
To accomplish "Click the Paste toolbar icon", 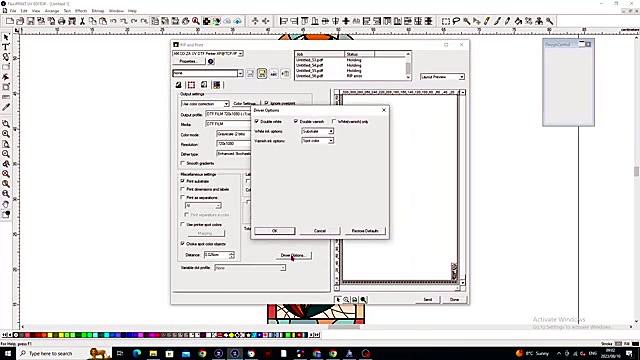I will (103, 21).
